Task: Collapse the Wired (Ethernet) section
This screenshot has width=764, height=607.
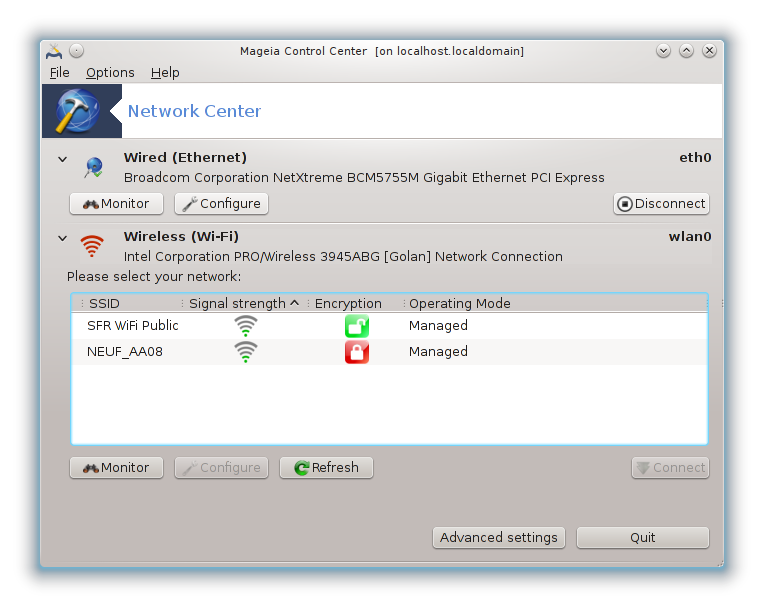Action: coord(62,159)
